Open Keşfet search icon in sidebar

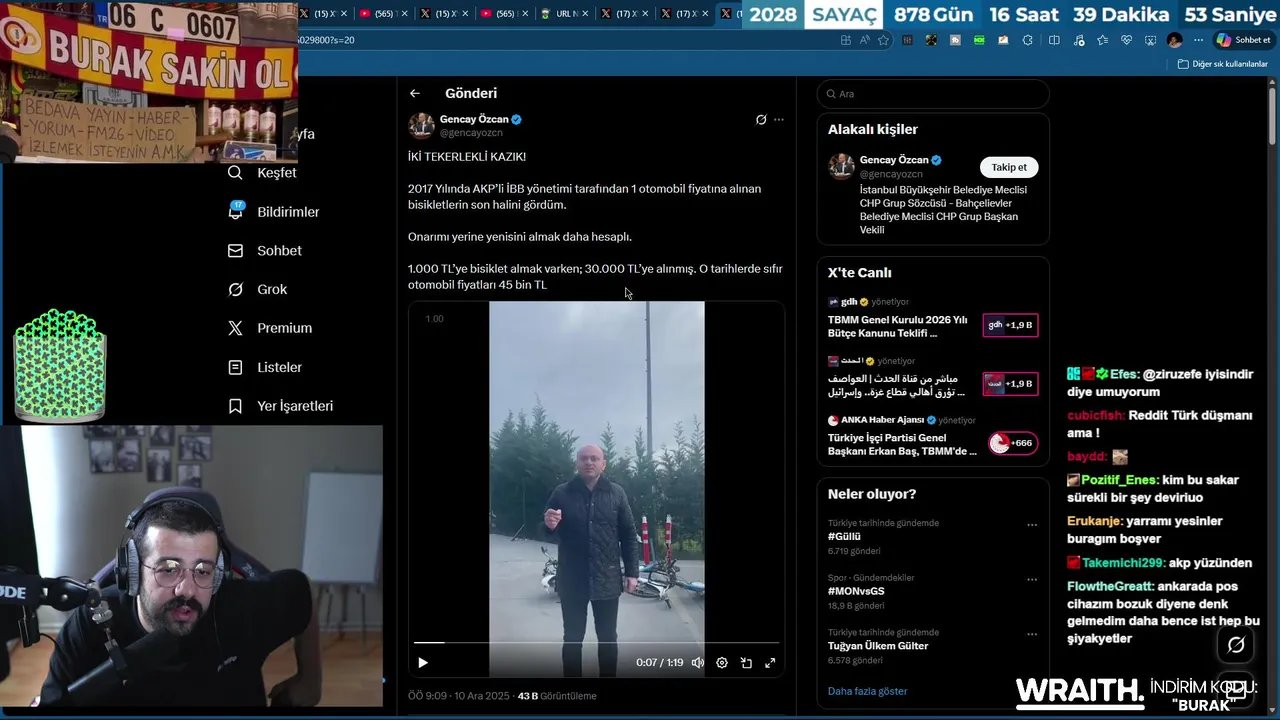click(x=235, y=173)
